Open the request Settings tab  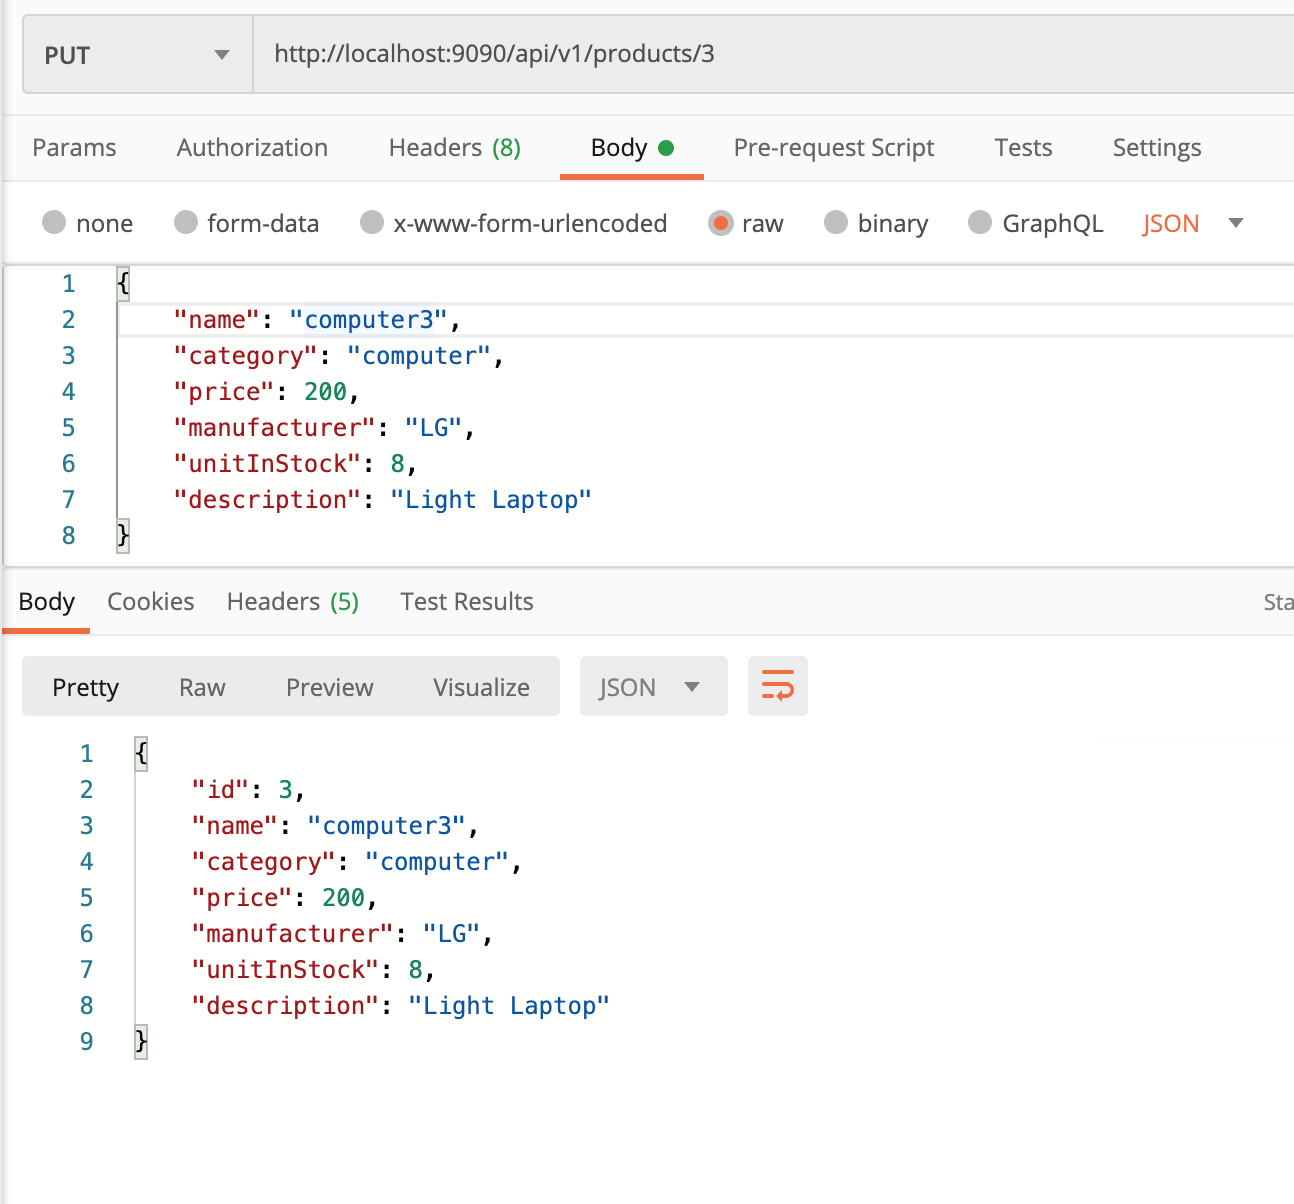[x=1157, y=148]
